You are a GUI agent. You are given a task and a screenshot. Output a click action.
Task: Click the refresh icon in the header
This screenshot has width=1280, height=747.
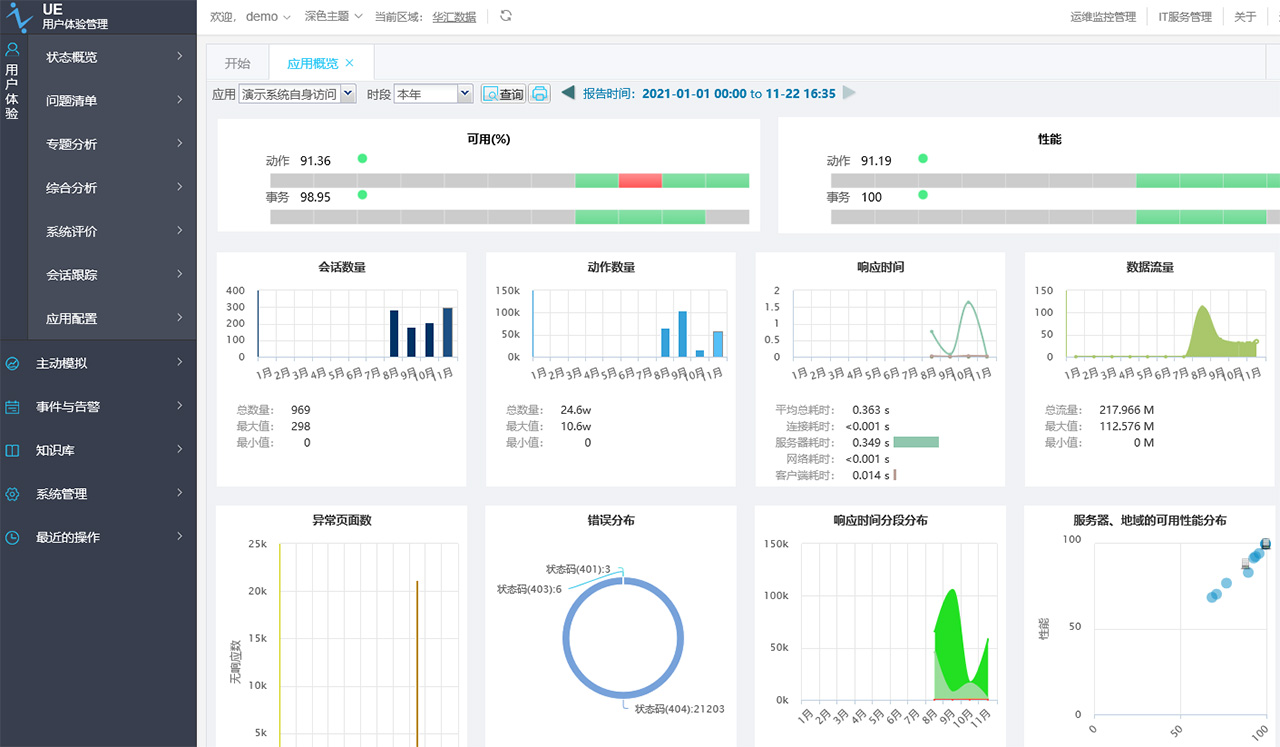click(506, 16)
